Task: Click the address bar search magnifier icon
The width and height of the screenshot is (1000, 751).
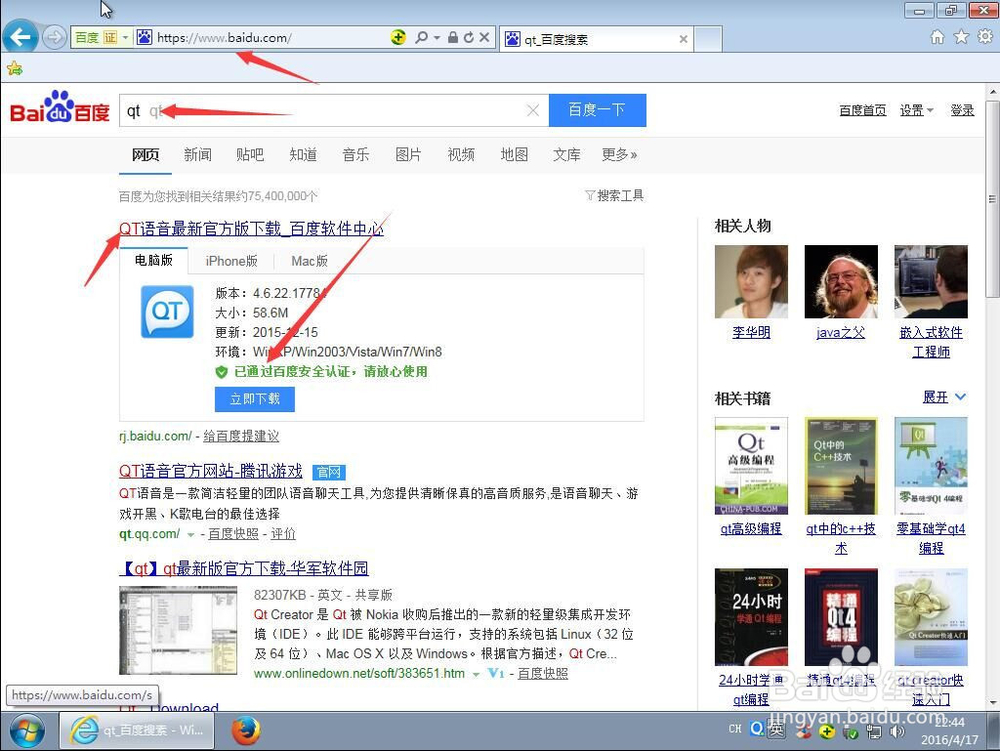Action: coord(422,38)
